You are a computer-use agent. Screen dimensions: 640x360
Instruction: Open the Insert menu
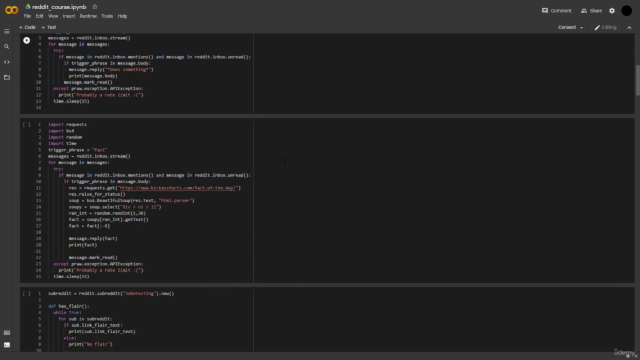pyautogui.click(x=69, y=16)
